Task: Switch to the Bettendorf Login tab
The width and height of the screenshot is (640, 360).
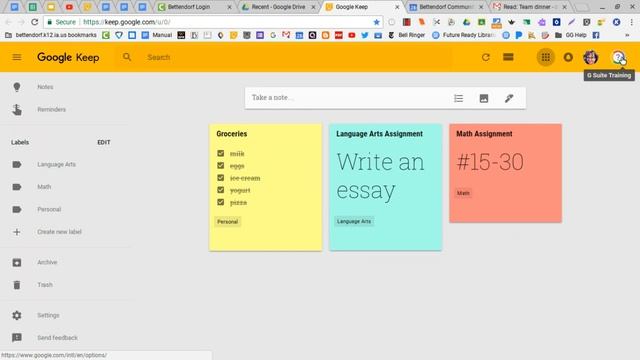Action: pos(195,7)
